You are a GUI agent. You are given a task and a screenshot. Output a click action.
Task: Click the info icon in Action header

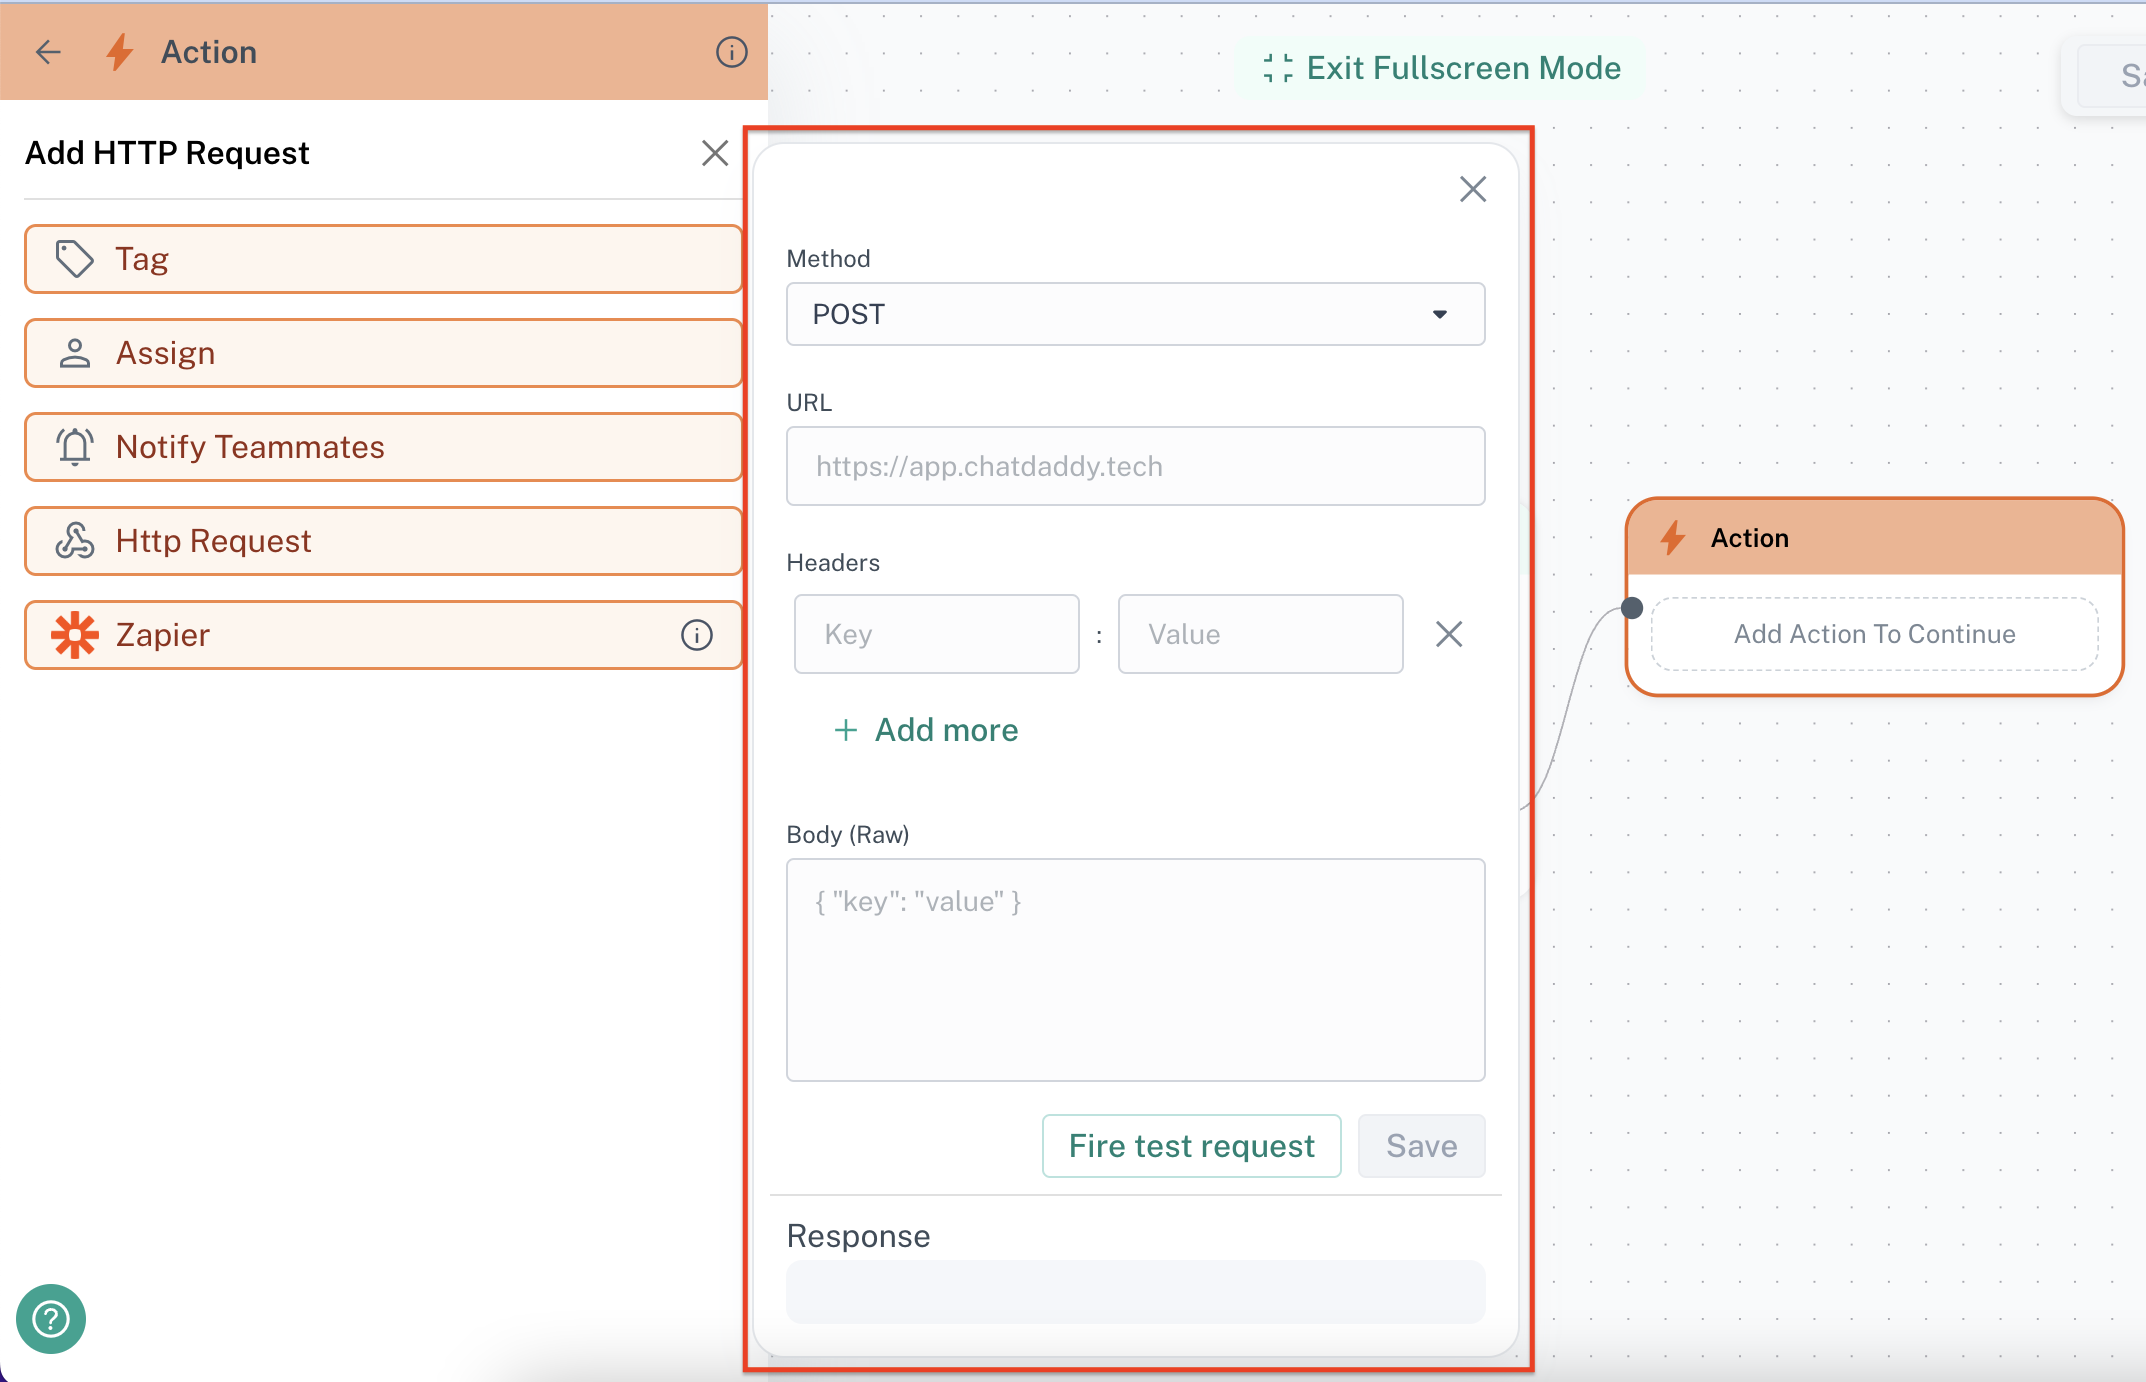coord(731,52)
